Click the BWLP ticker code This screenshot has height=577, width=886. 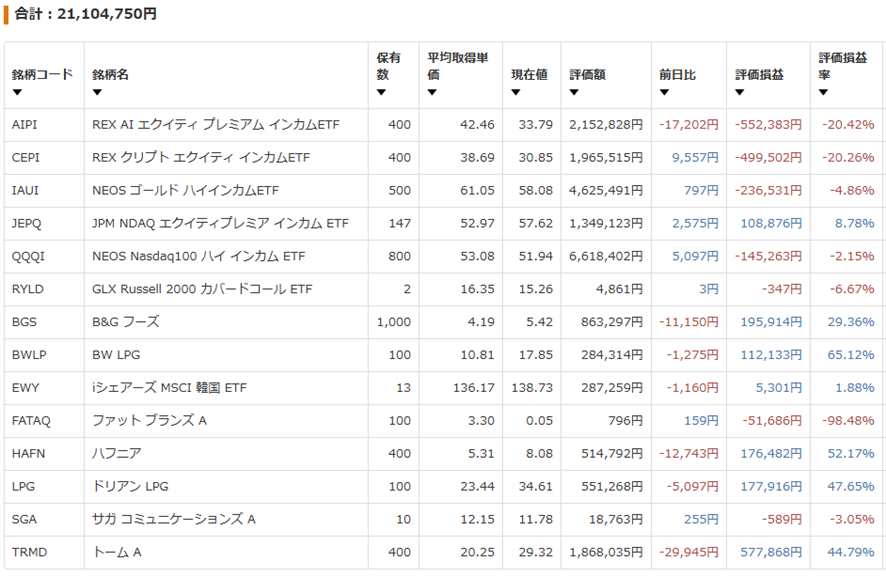[x=29, y=355]
